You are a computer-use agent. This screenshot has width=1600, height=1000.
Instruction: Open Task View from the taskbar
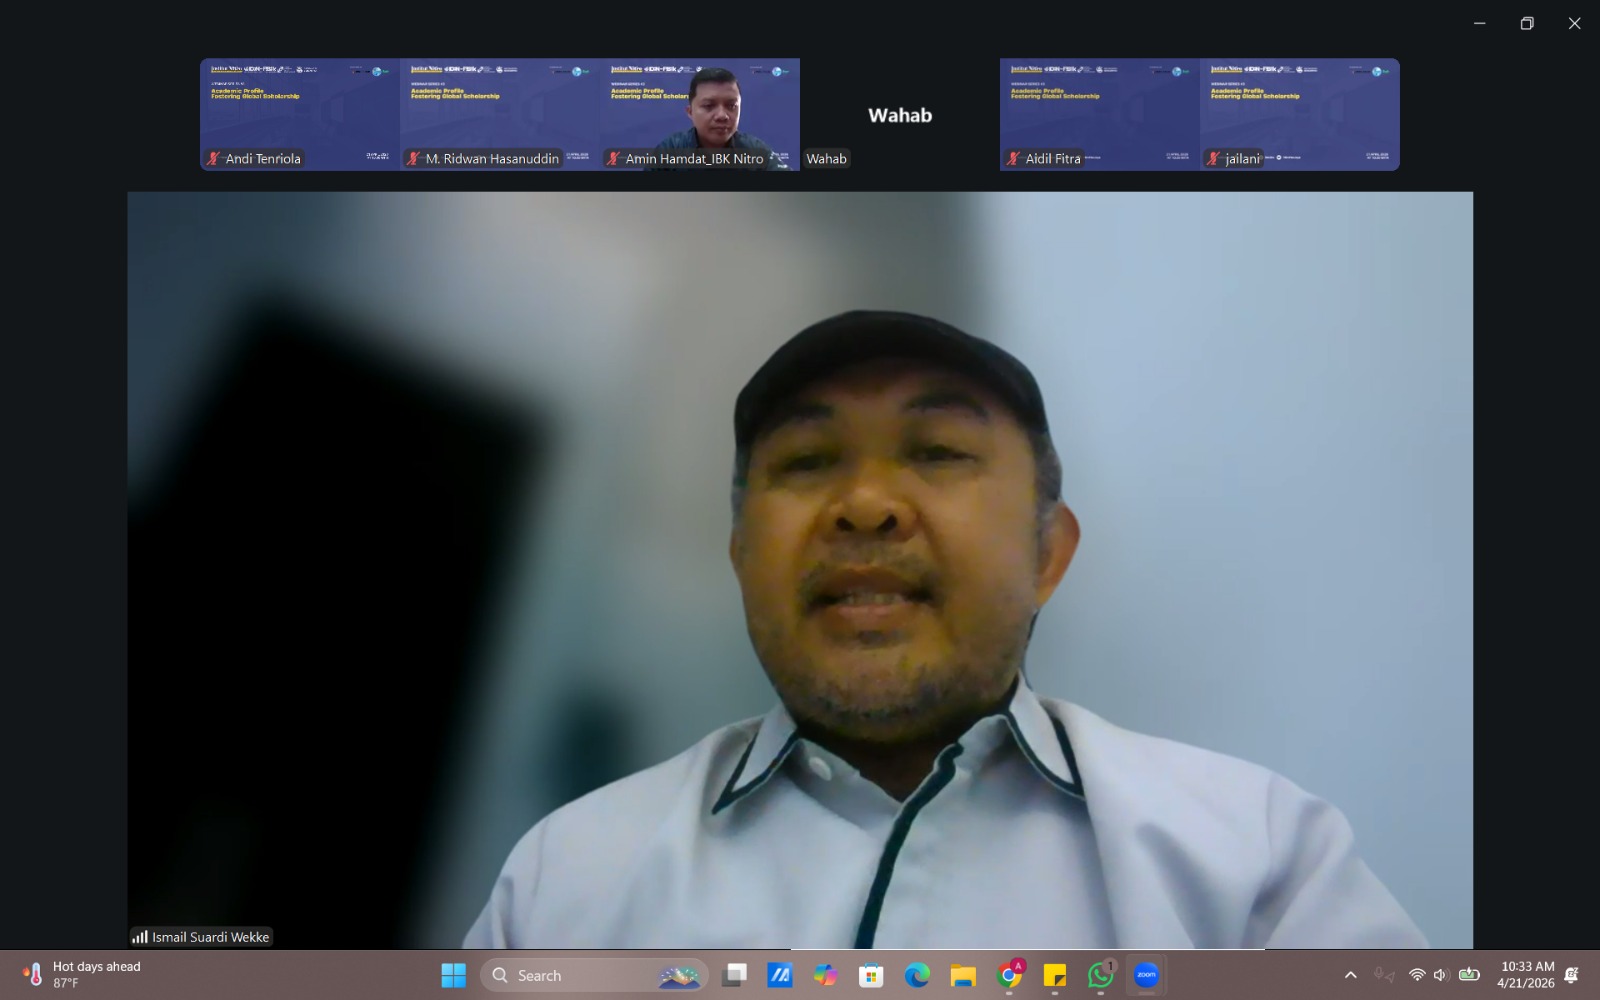pos(735,975)
